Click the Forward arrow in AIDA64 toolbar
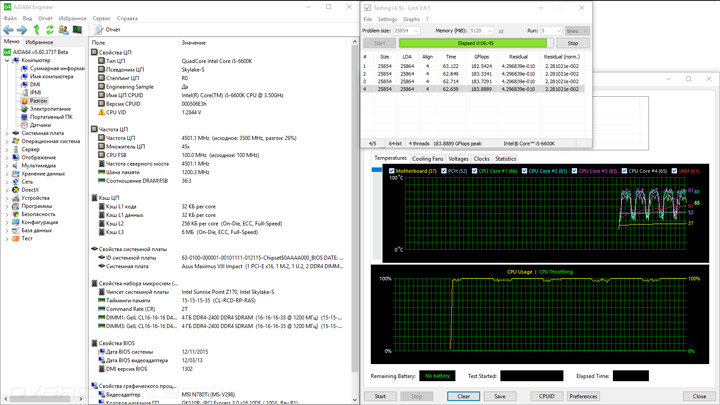The image size is (720, 405). click(22, 30)
